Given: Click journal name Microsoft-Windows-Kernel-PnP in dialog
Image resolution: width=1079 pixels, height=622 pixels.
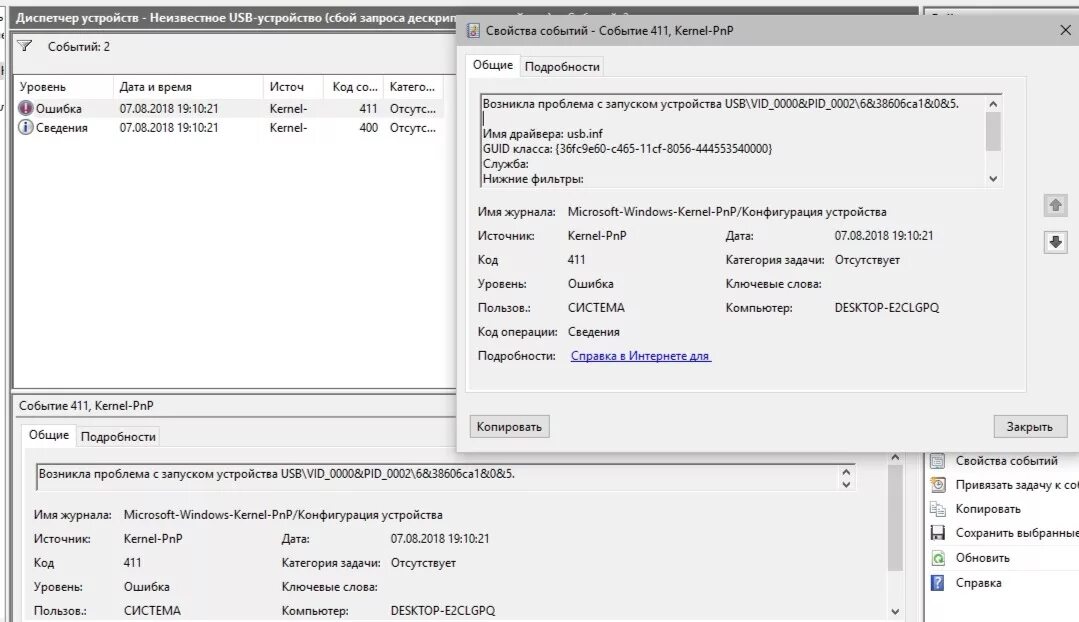Looking at the screenshot, I should [x=727, y=212].
